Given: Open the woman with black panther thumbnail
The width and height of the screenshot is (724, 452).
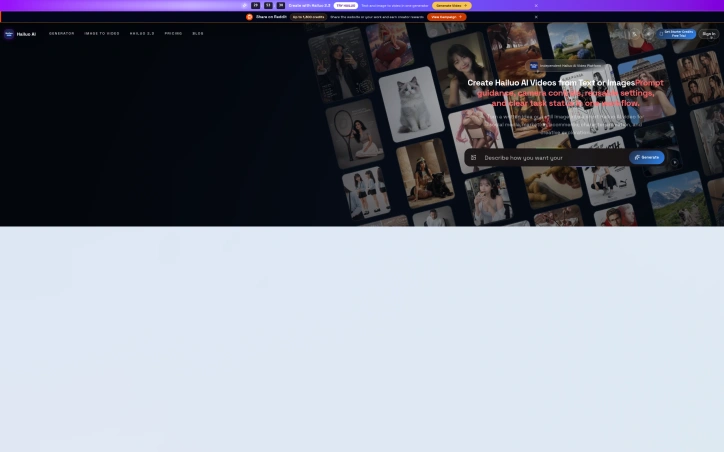Looking at the screenshot, I should (425, 173).
